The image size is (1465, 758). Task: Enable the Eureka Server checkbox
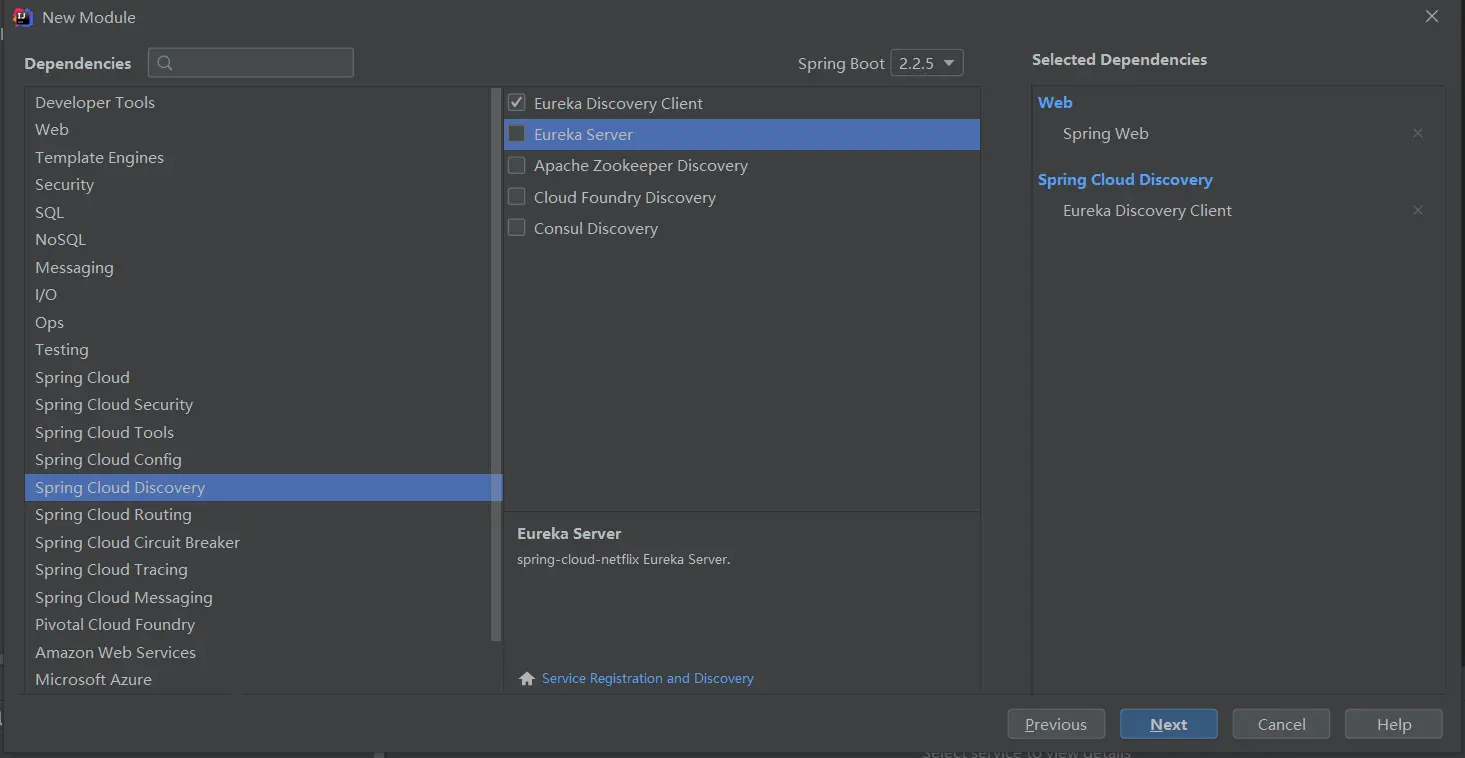click(517, 134)
